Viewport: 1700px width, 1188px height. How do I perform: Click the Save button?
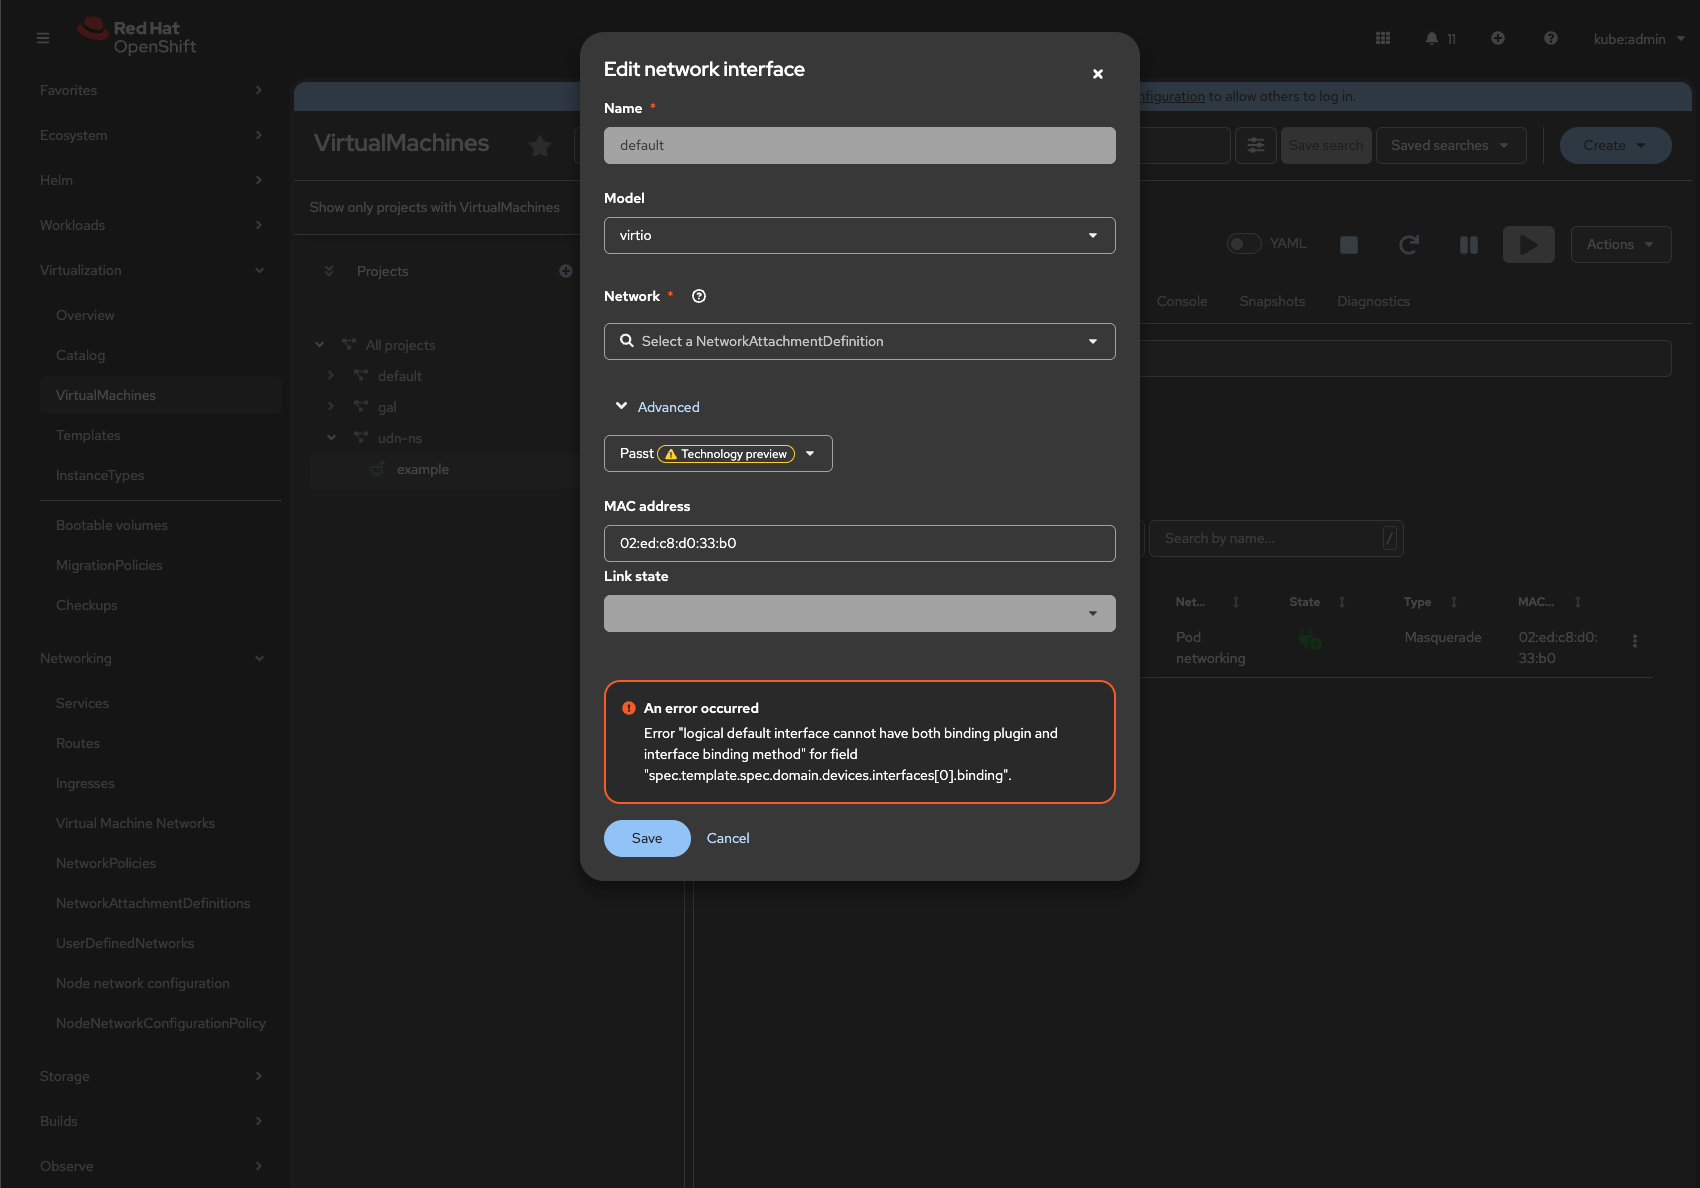[647, 839]
